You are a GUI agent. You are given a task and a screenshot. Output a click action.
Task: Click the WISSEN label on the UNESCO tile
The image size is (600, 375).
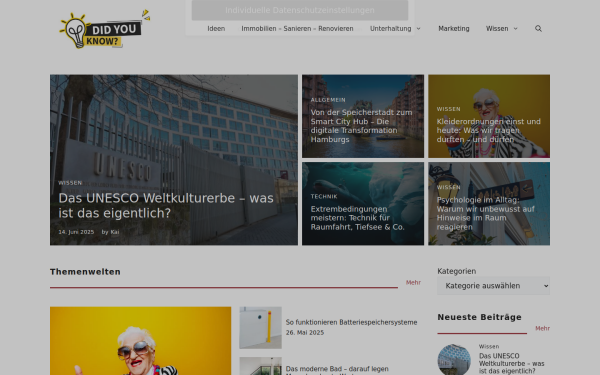point(70,183)
